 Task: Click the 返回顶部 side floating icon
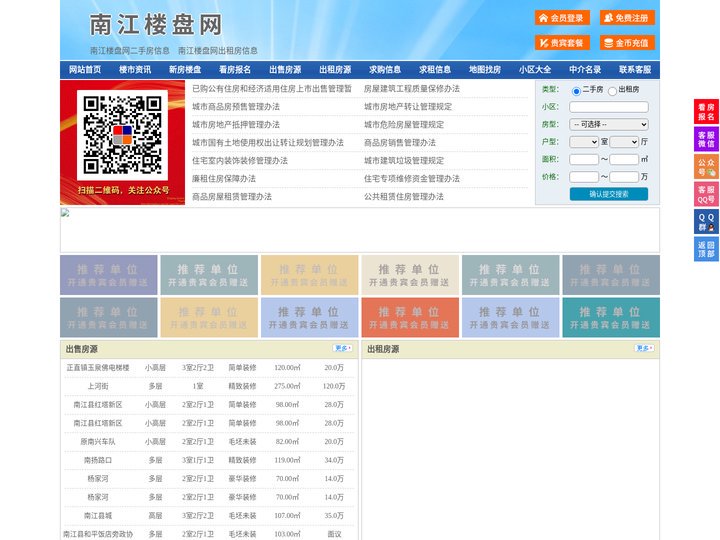(706, 249)
